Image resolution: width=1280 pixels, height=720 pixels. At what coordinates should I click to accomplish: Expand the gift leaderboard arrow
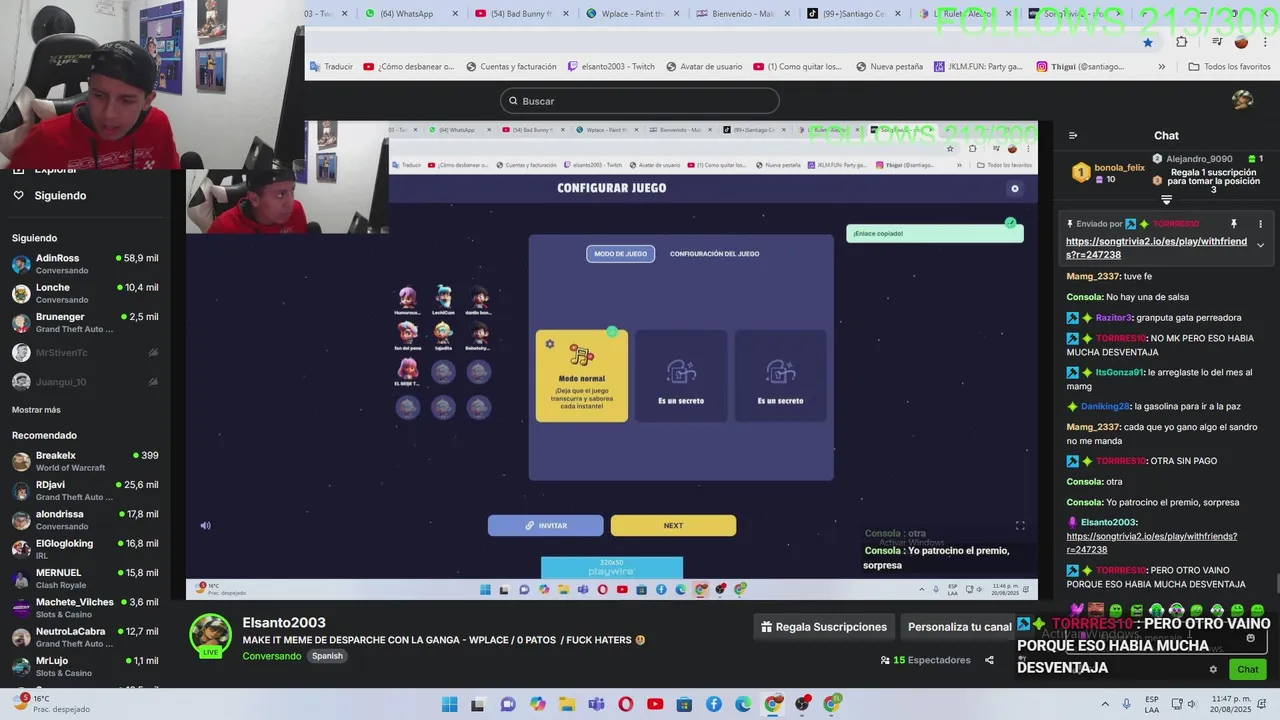click(1166, 200)
